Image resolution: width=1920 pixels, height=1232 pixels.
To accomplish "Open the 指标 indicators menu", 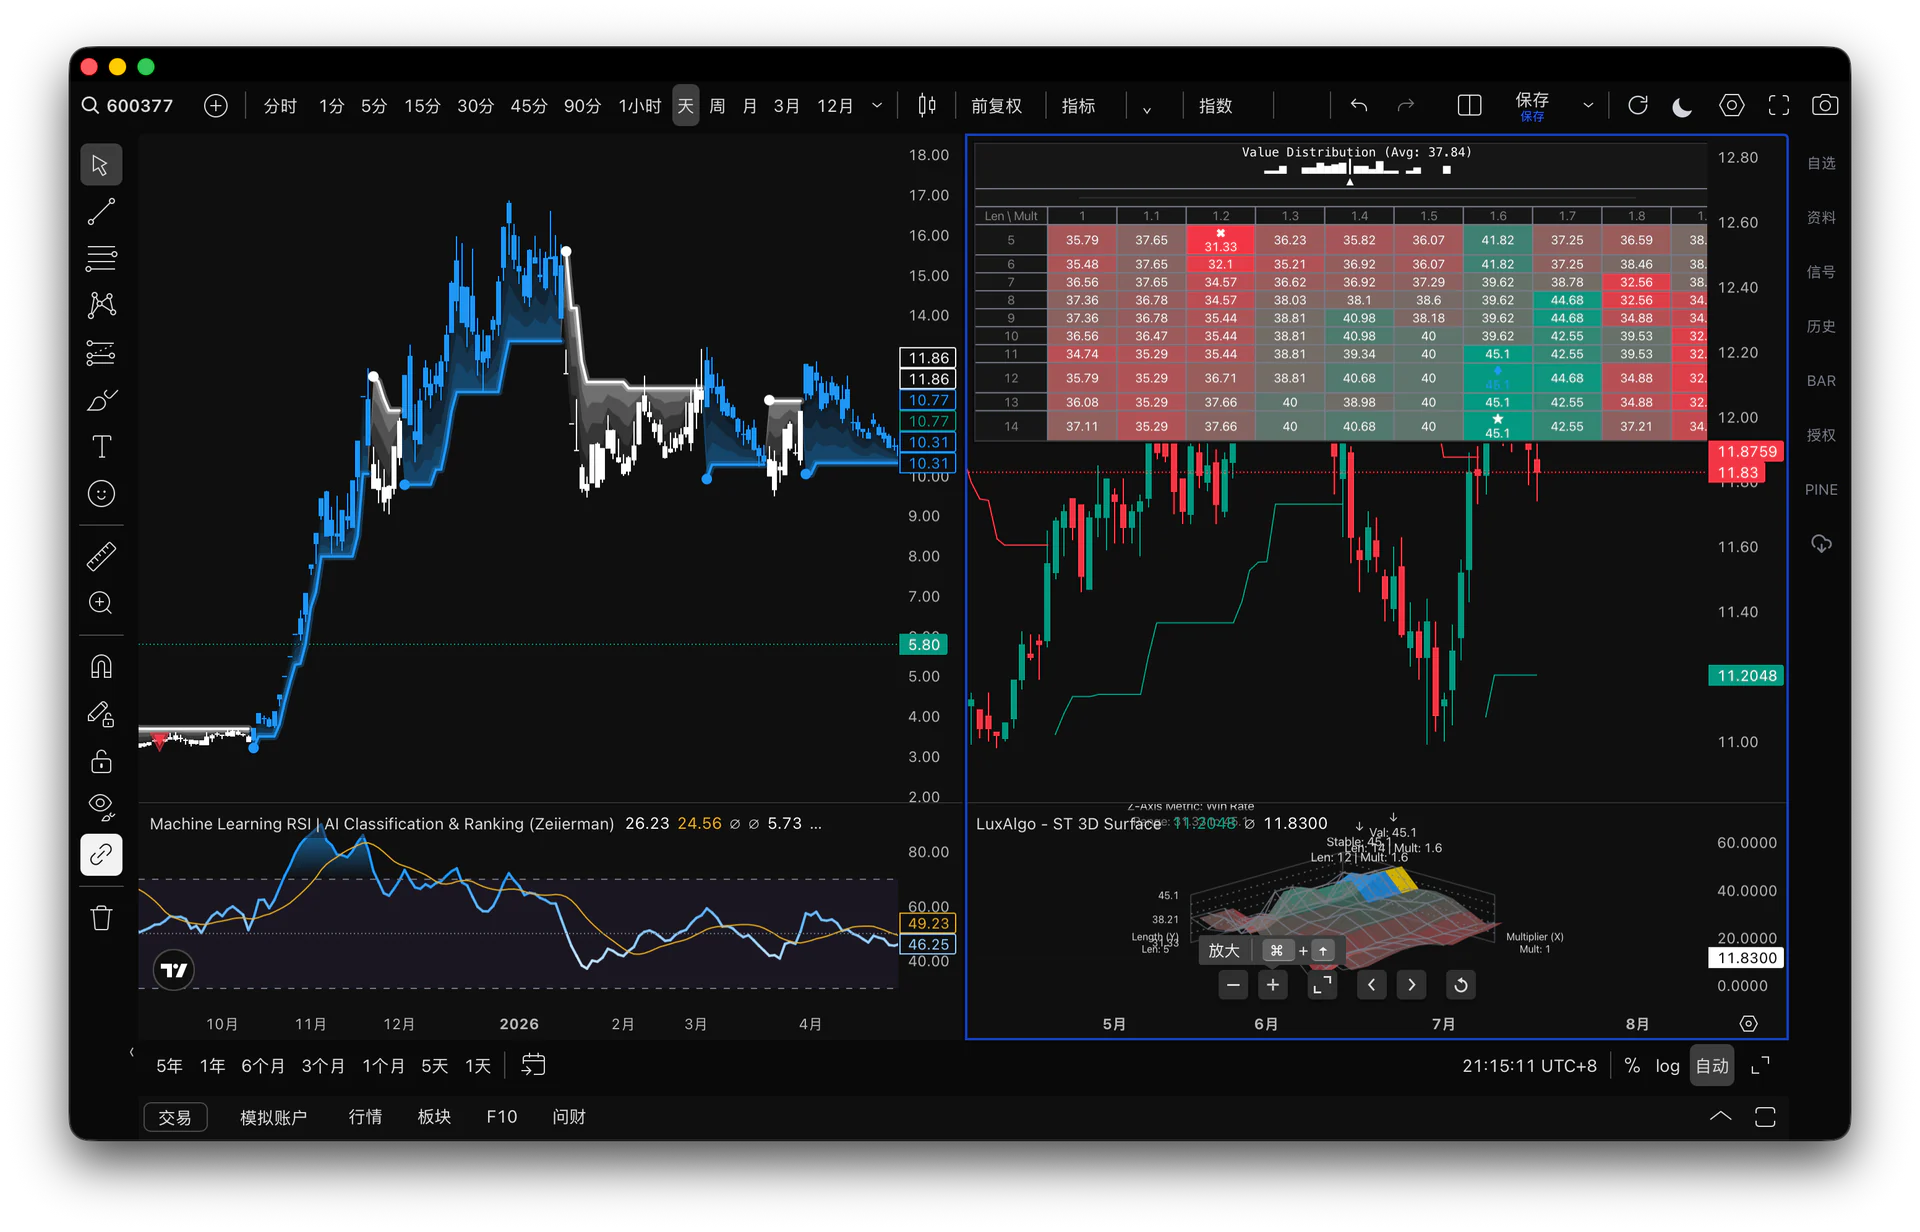I will coord(1078,106).
